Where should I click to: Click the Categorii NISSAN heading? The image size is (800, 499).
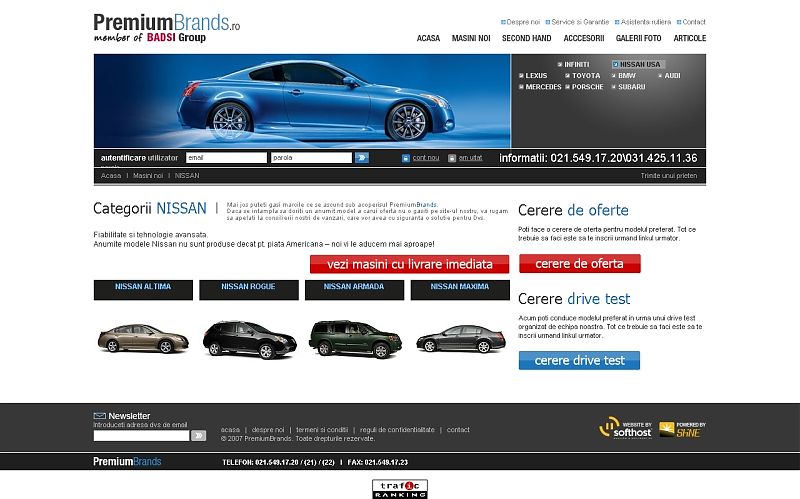pyautogui.click(x=150, y=208)
